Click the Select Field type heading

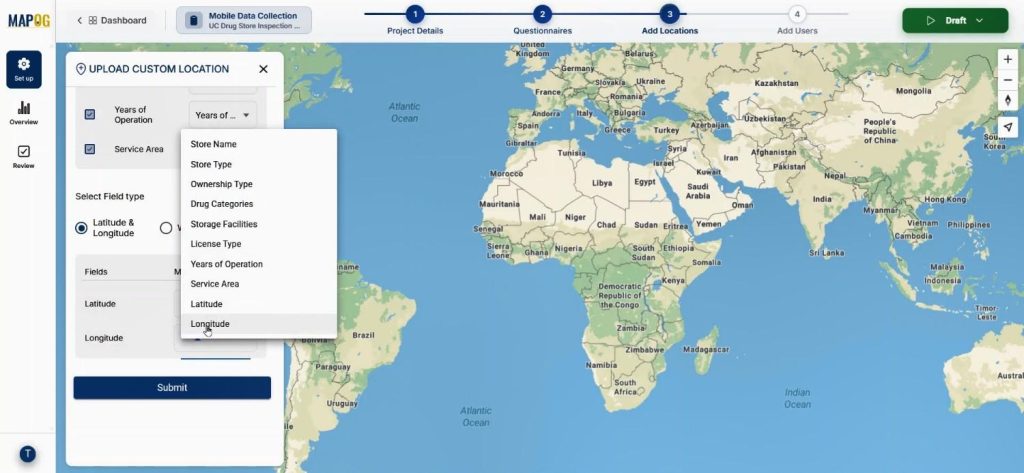(110, 196)
